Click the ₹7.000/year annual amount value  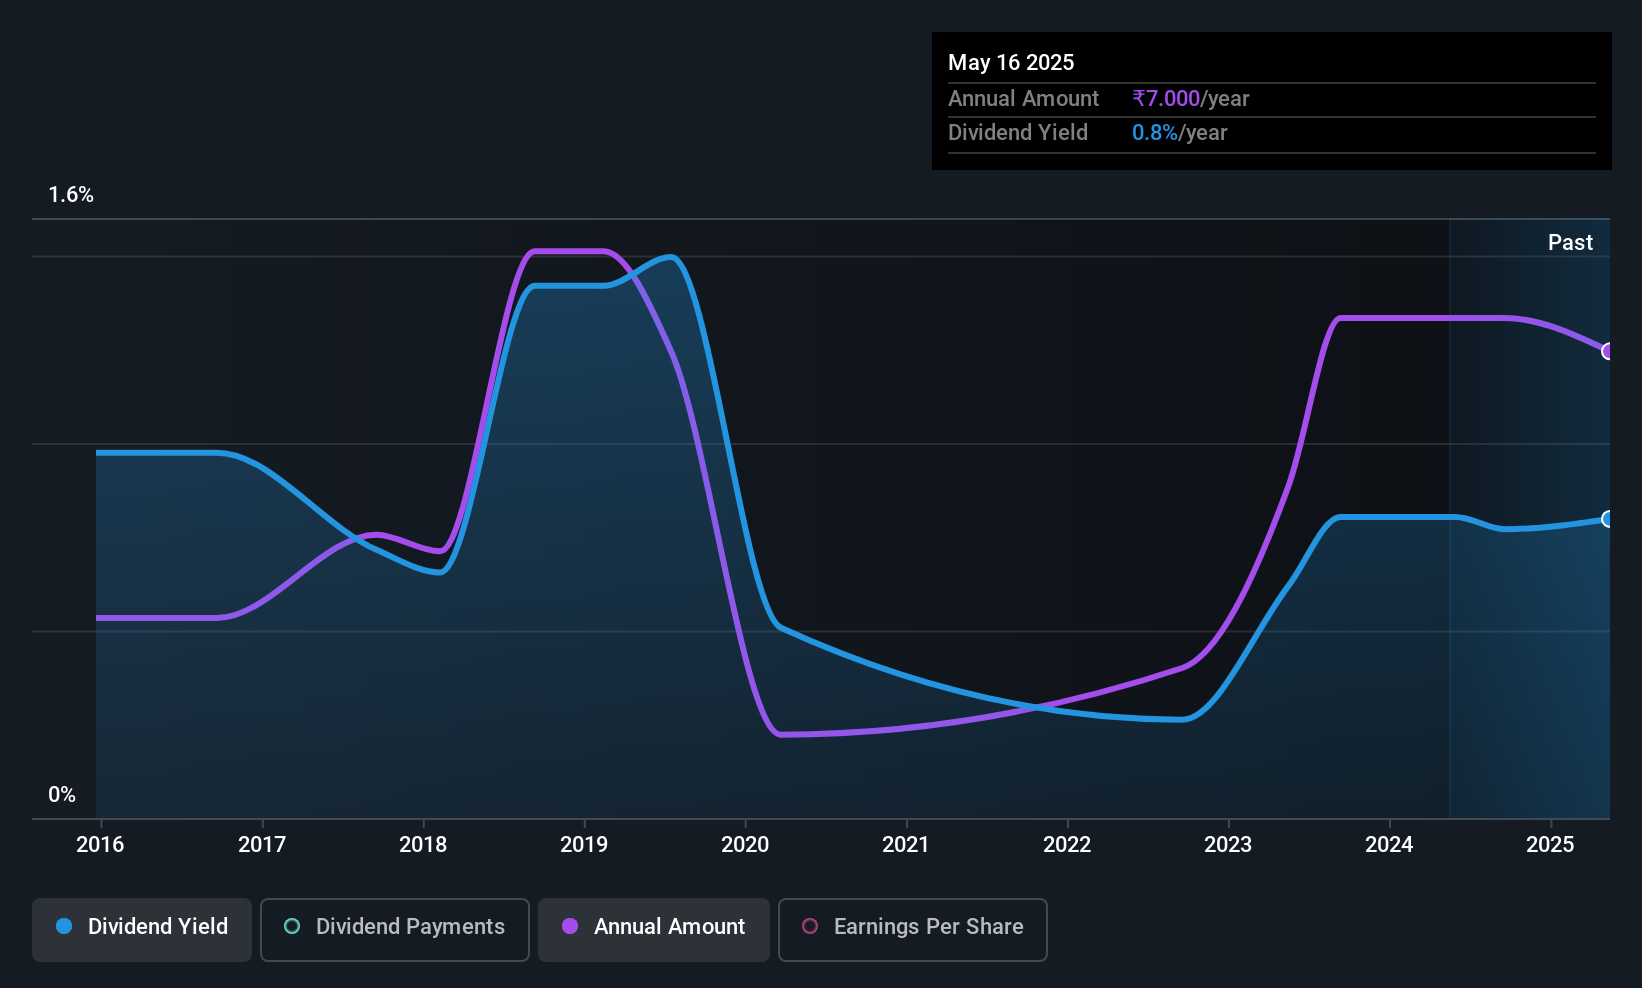1190,98
